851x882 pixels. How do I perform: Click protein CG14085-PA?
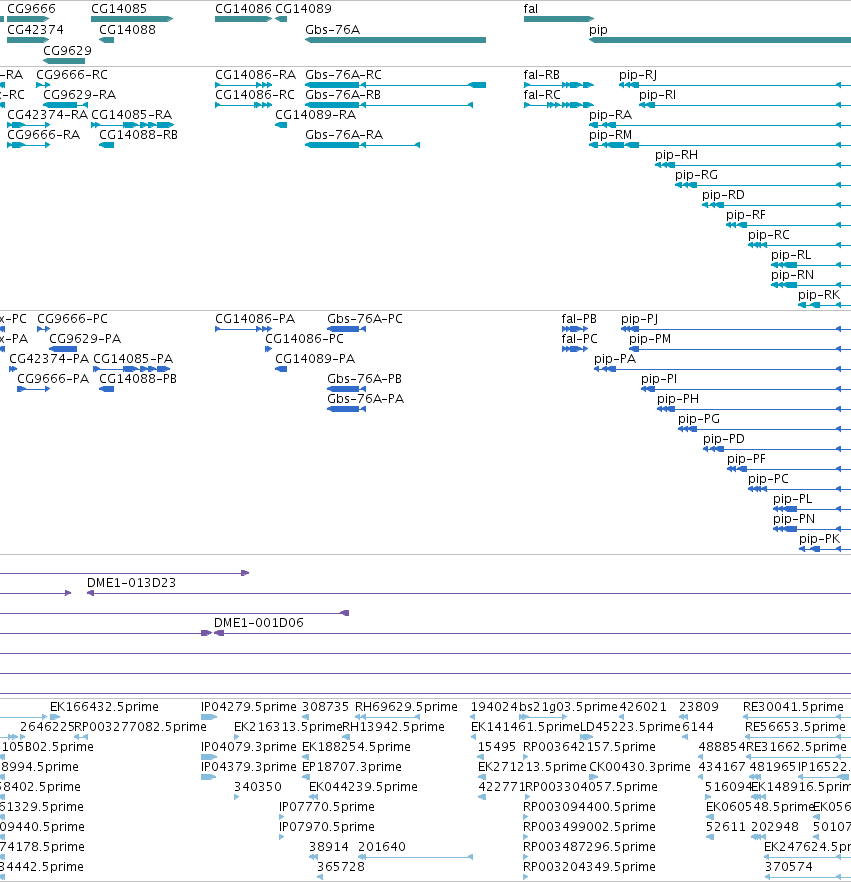(x=133, y=359)
